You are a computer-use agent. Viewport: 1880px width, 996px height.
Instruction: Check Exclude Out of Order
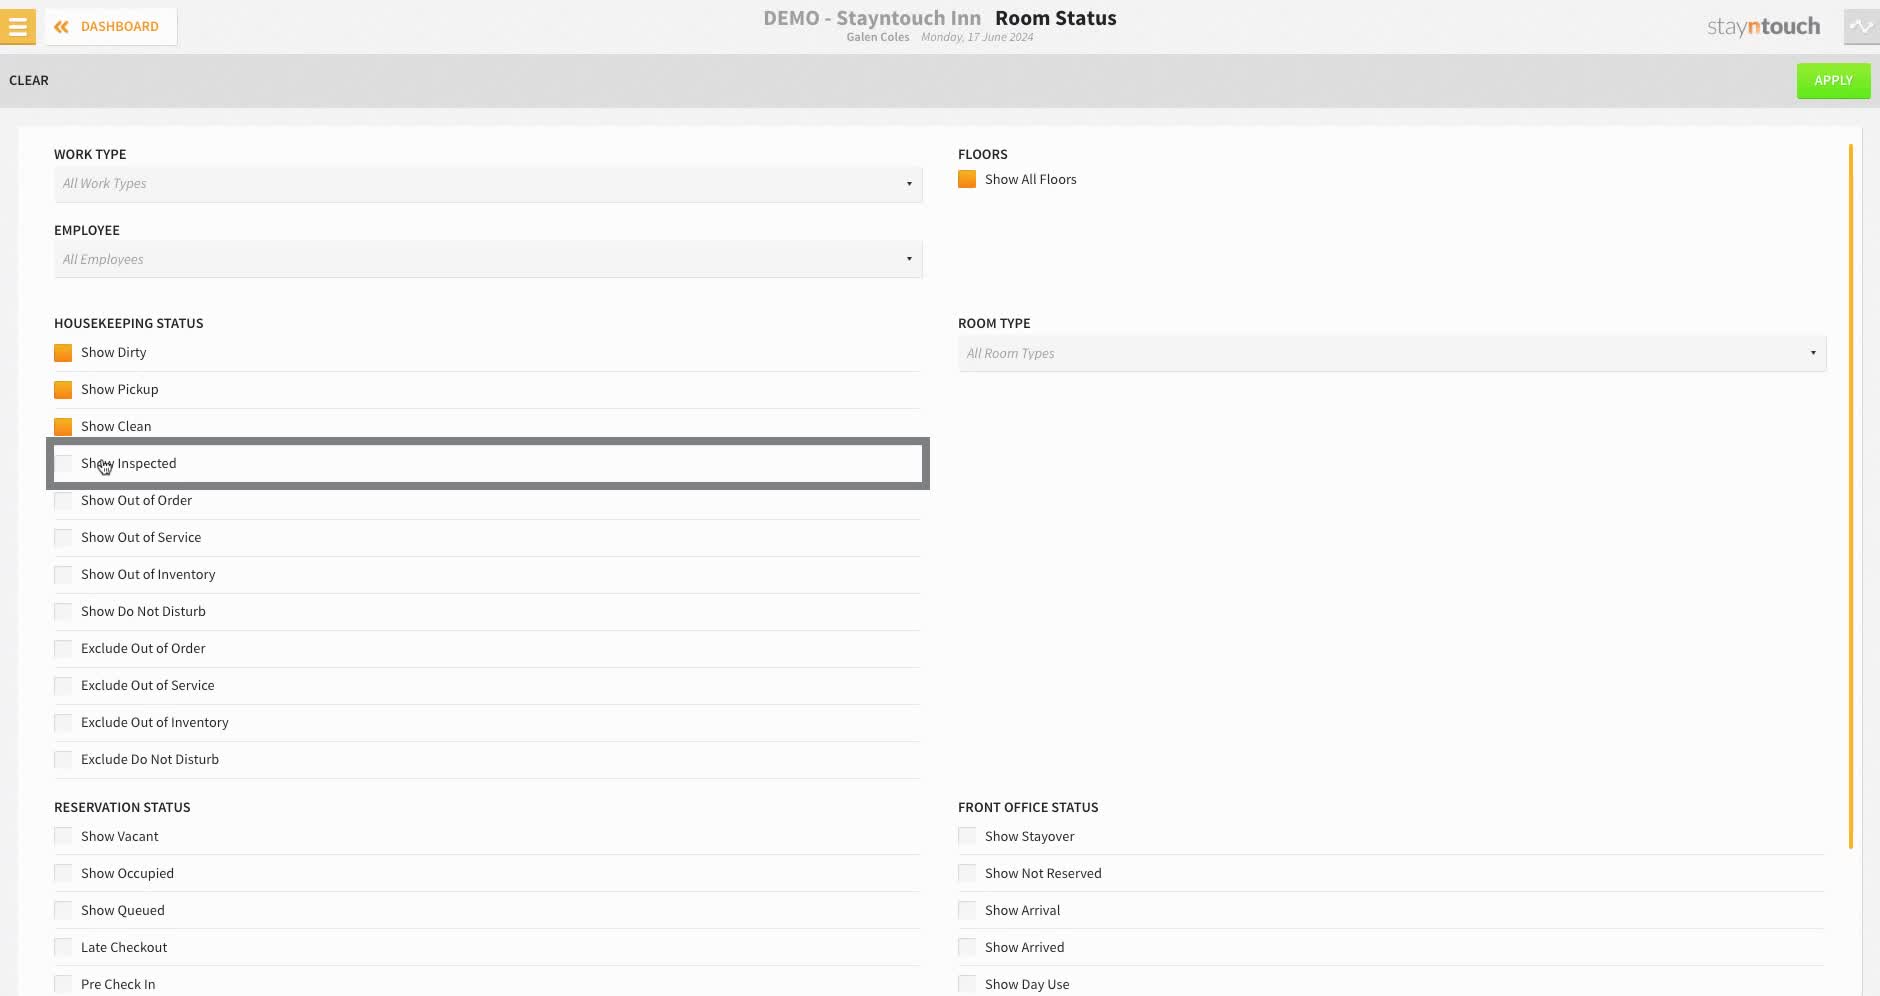coord(63,648)
